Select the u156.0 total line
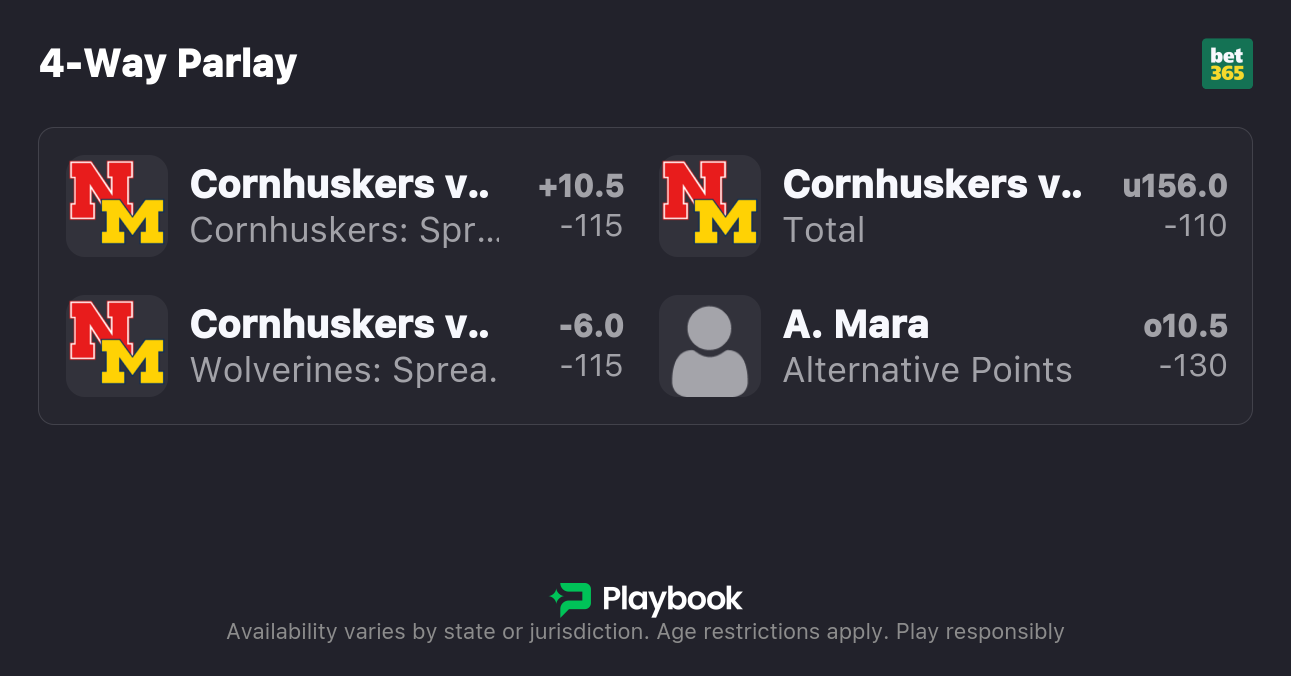Screen dimensions: 1291x676 pyautogui.click(x=1174, y=186)
